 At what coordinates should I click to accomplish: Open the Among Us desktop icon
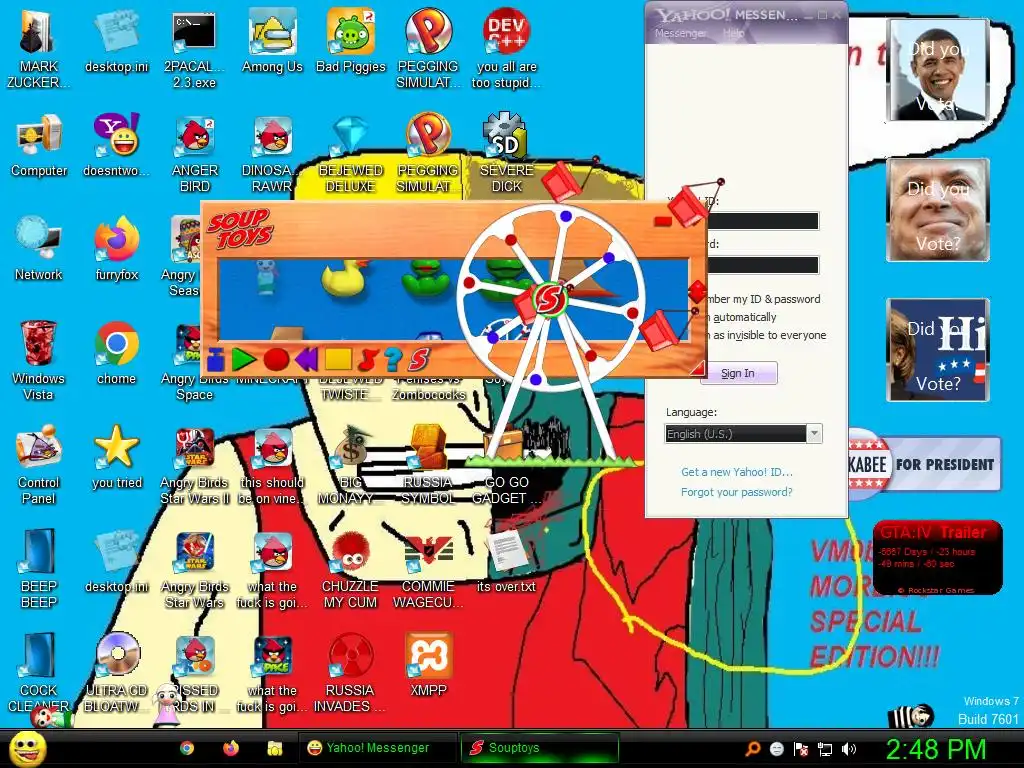(272, 40)
